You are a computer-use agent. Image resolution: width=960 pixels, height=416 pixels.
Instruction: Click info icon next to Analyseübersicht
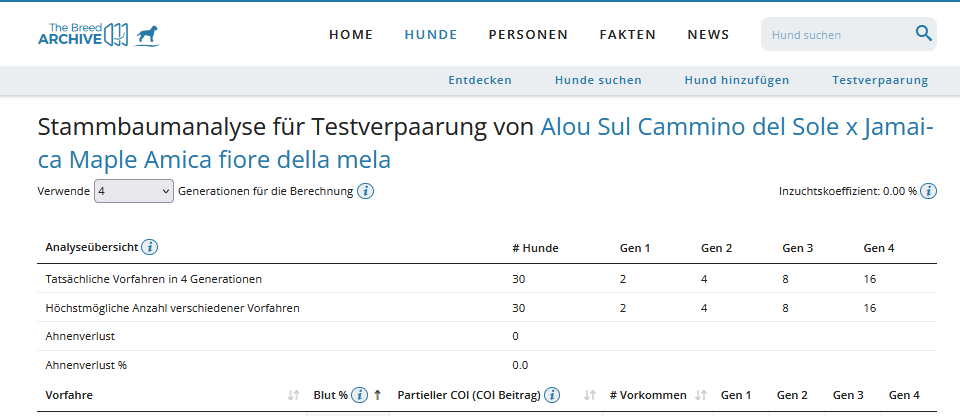pyautogui.click(x=150, y=247)
